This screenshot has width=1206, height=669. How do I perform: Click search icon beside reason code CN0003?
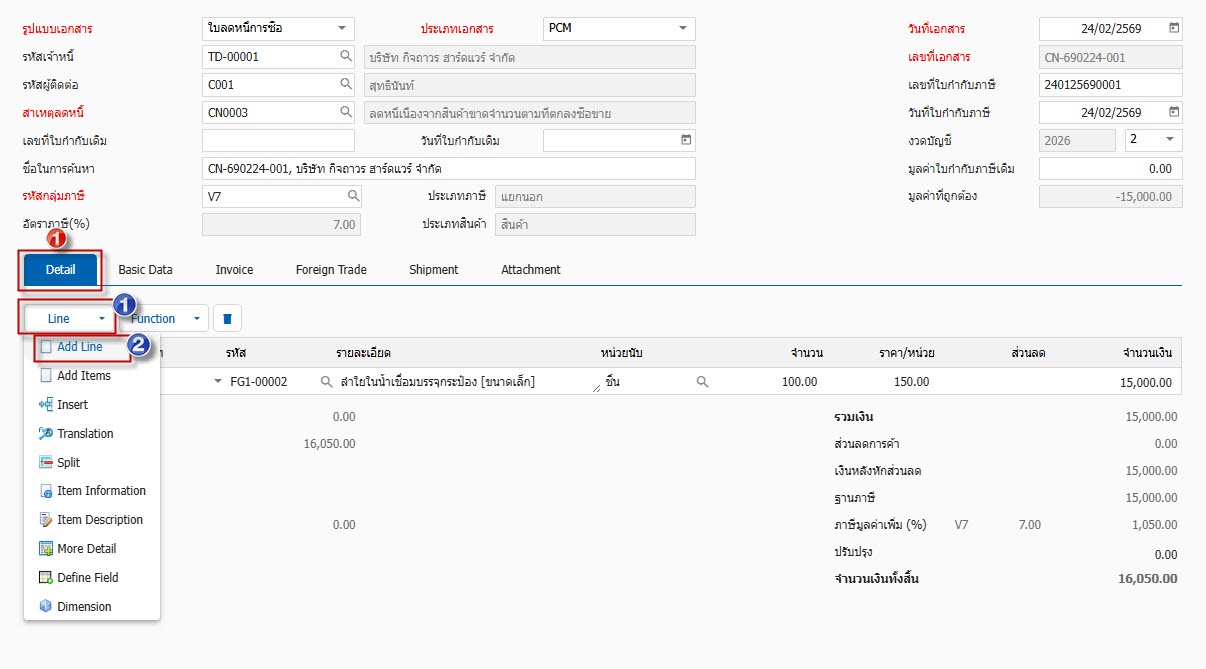click(x=346, y=113)
